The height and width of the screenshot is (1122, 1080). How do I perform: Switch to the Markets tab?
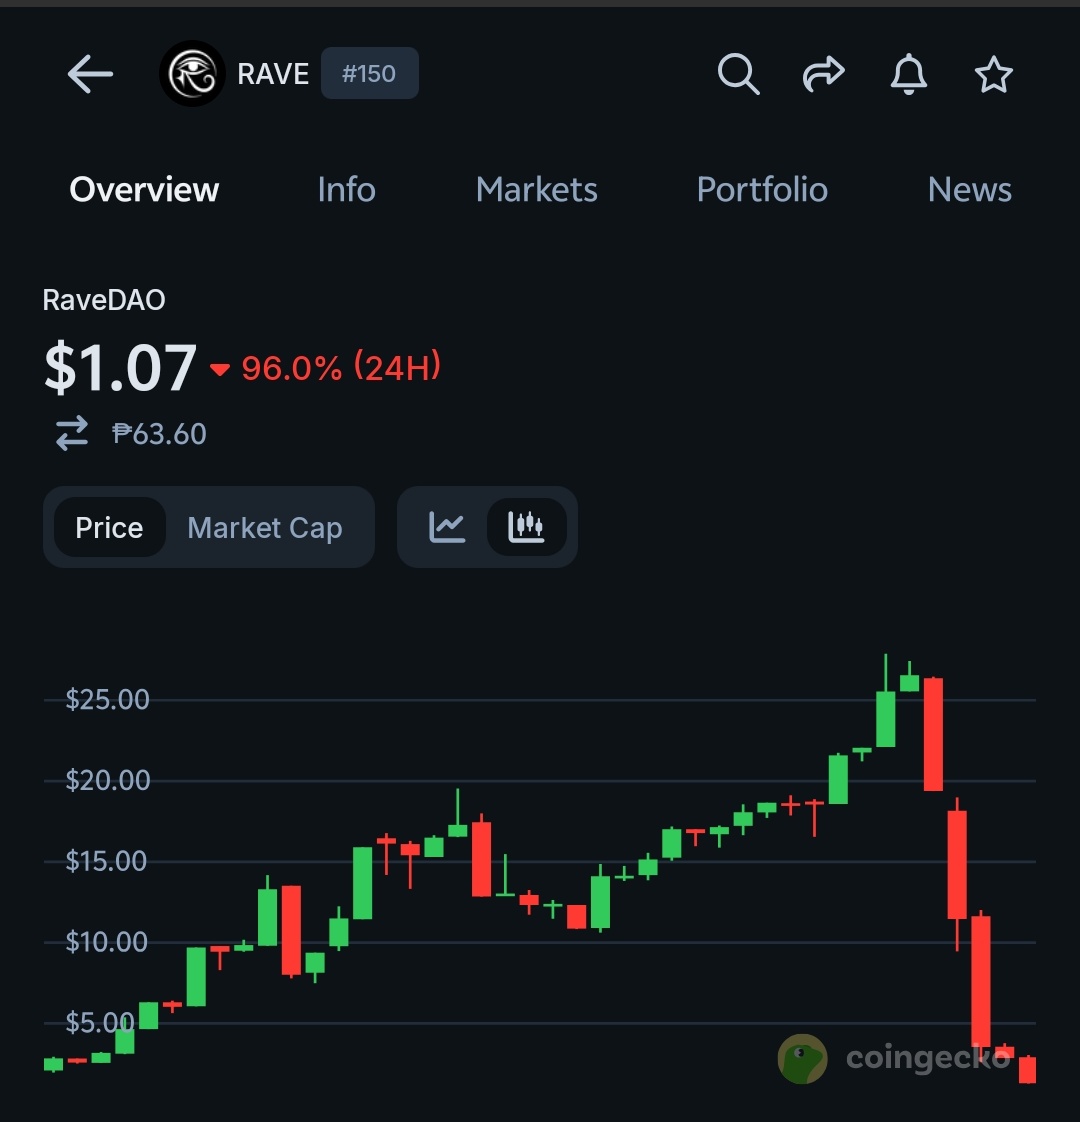pos(537,190)
